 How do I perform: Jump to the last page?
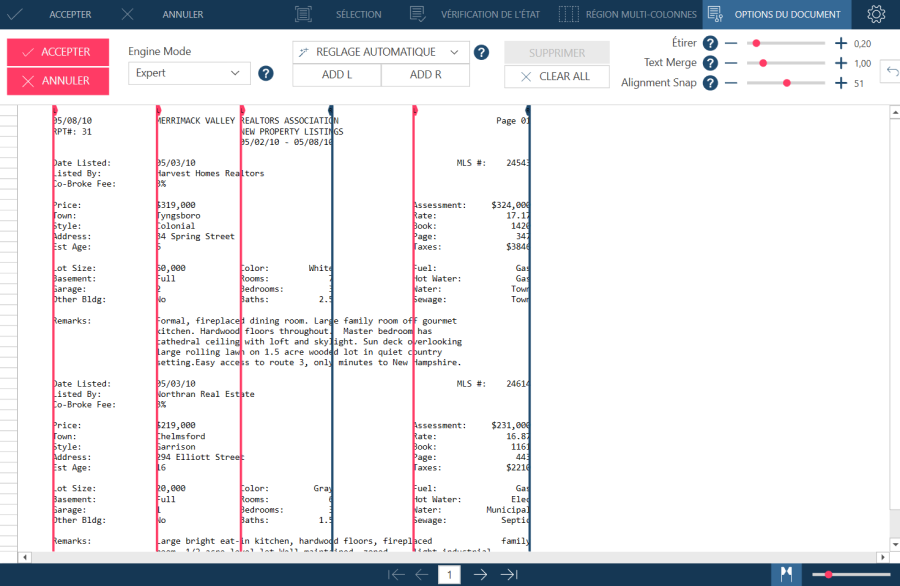(508, 574)
